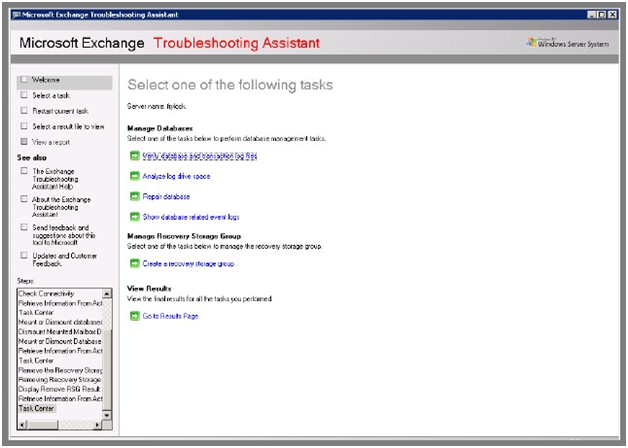Select Display Remove RSG Result step

(x=59, y=389)
